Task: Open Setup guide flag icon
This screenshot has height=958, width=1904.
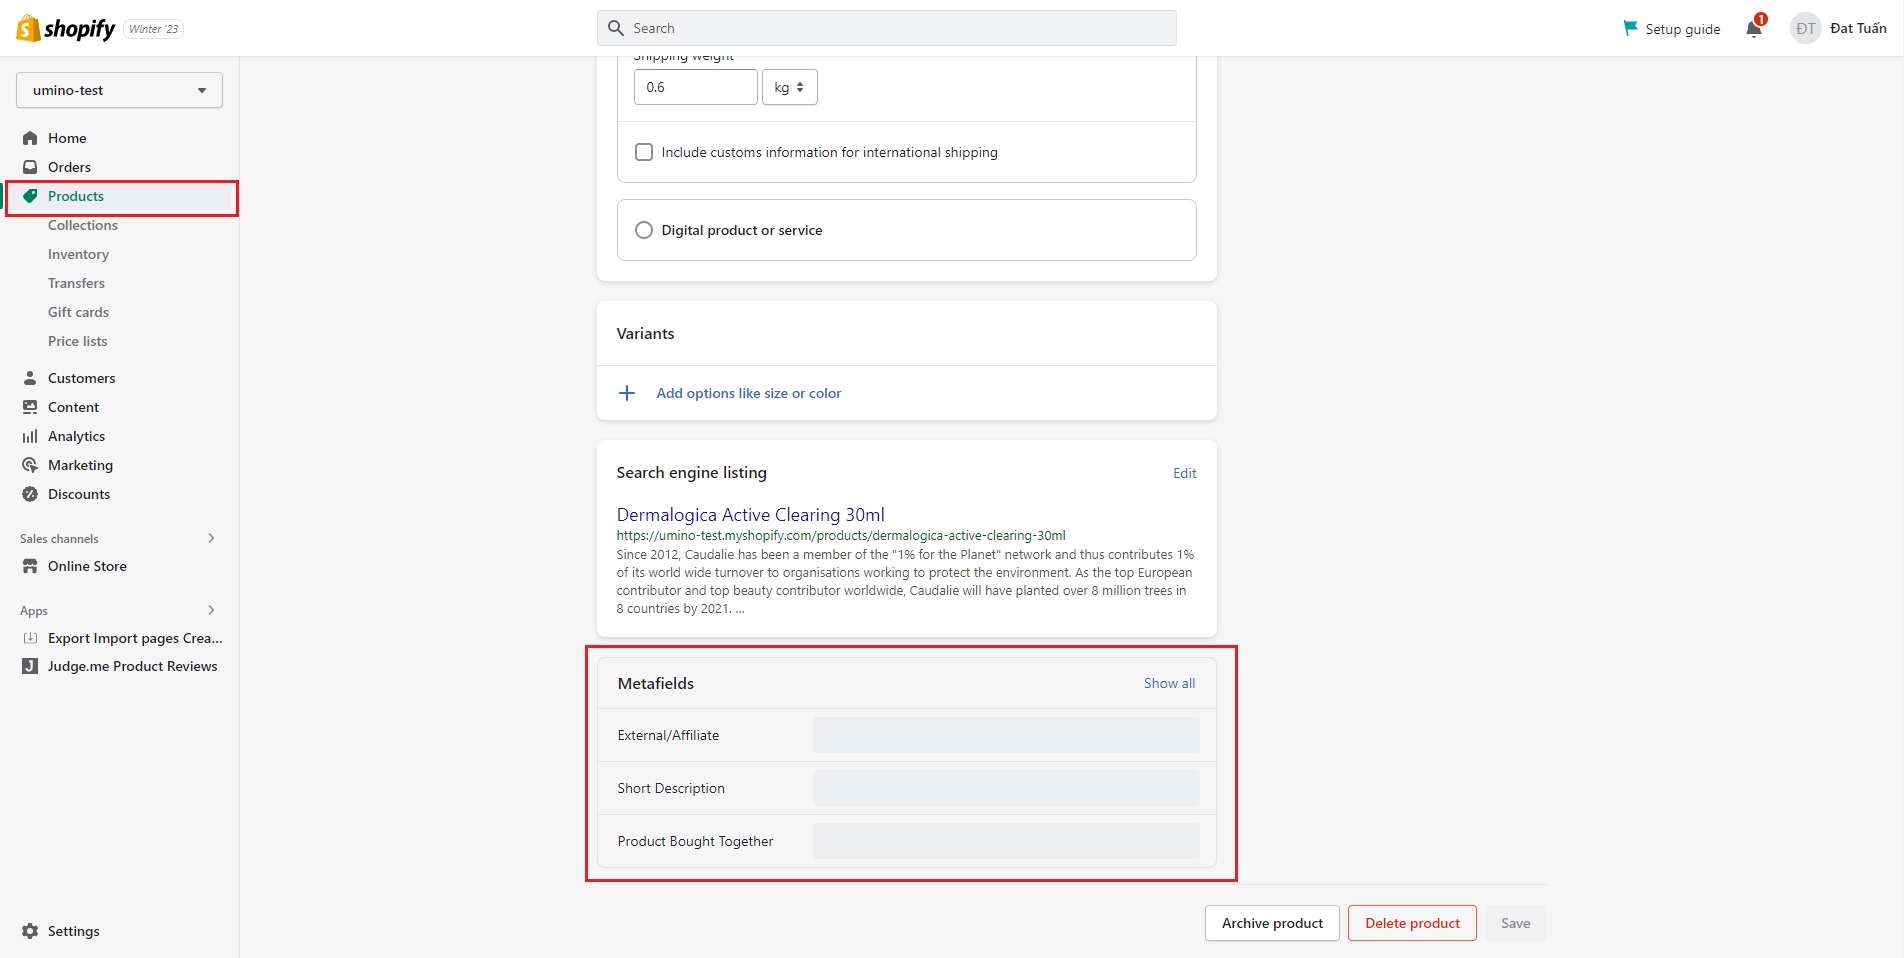Action: [x=1630, y=28]
